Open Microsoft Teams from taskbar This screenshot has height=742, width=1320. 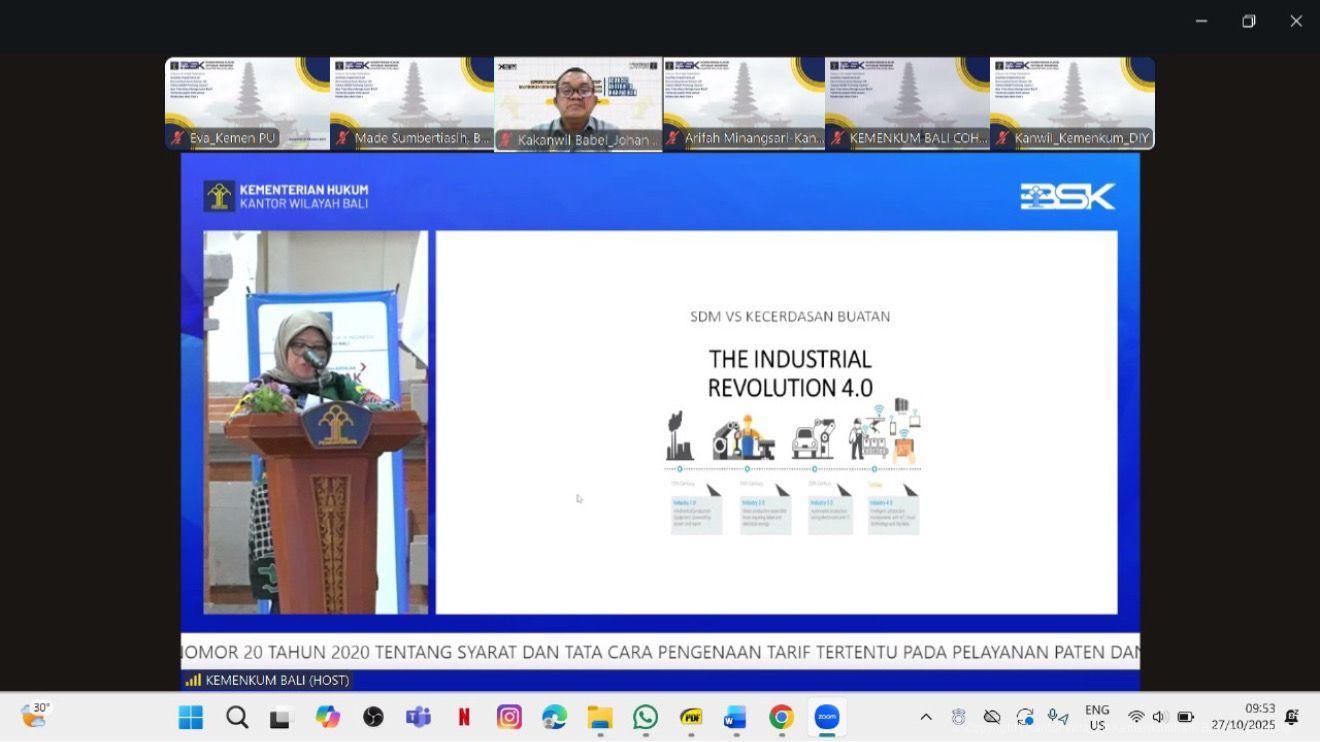pyautogui.click(x=418, y=717)
